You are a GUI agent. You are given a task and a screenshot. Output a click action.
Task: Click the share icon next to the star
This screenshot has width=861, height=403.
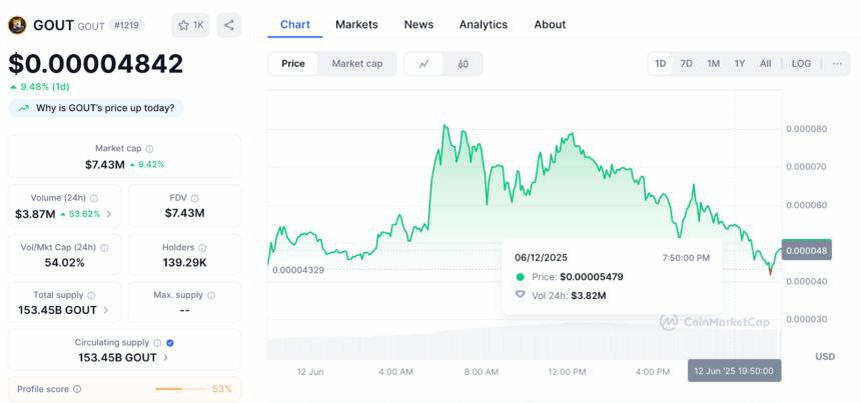coord(229,25)
